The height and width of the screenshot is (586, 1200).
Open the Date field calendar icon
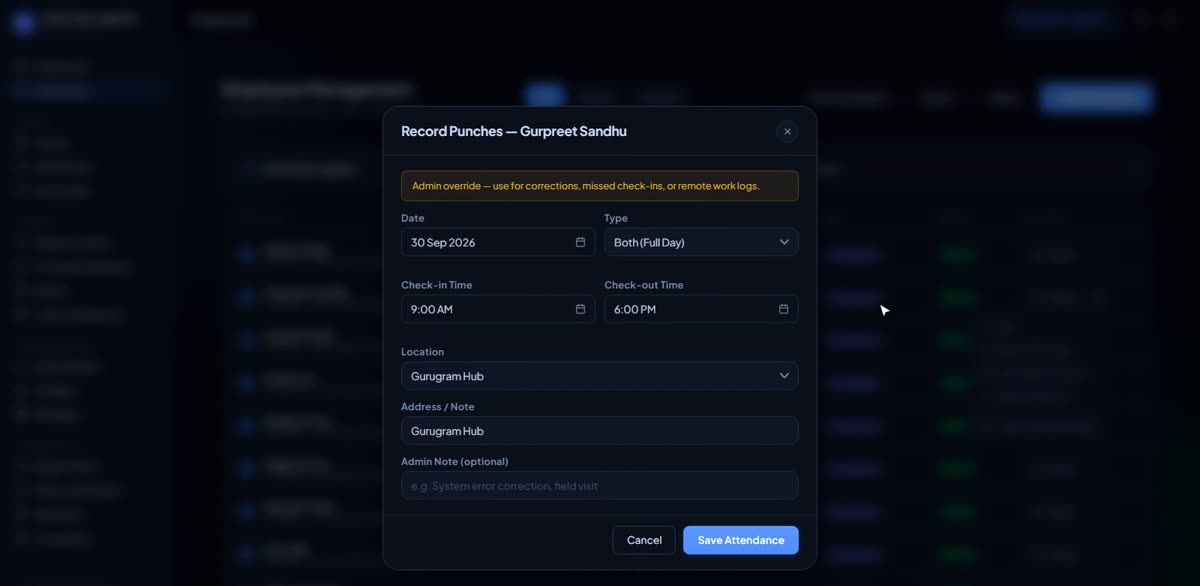pyautogui.click(x=580, y=242)
